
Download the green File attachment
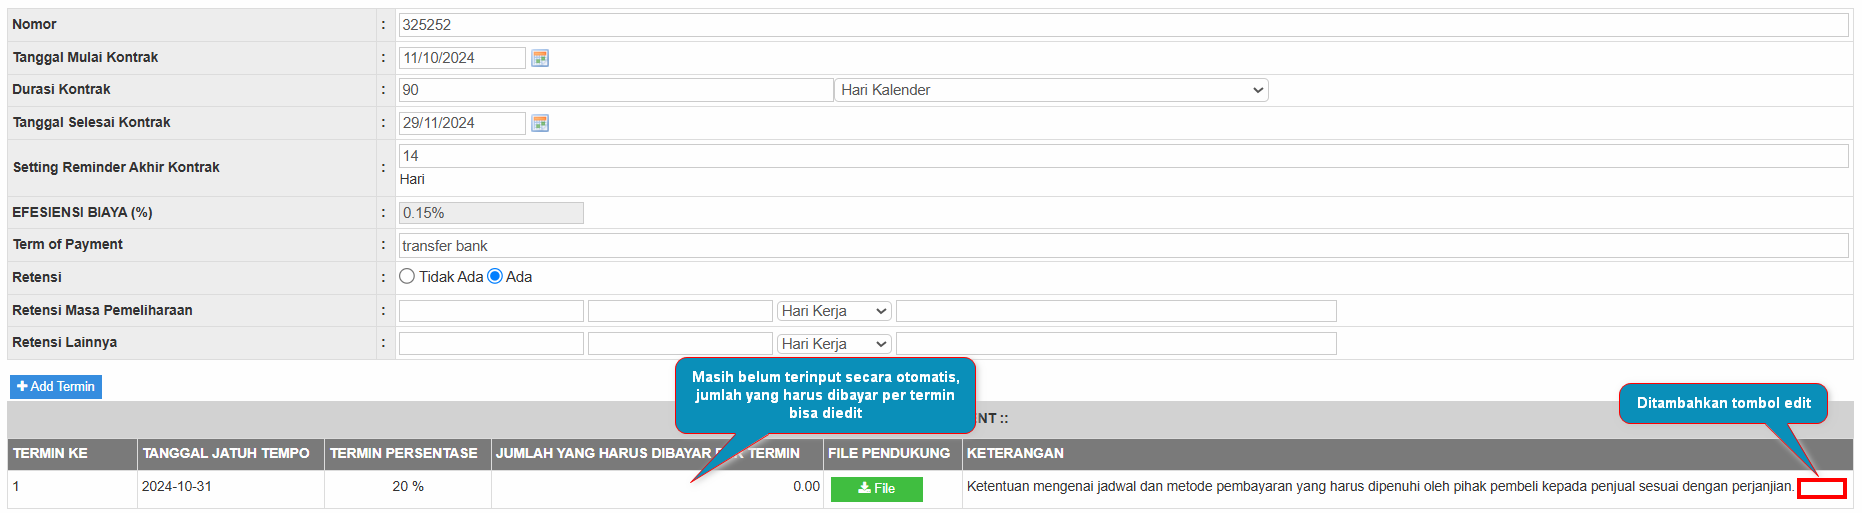click(877, 488)
